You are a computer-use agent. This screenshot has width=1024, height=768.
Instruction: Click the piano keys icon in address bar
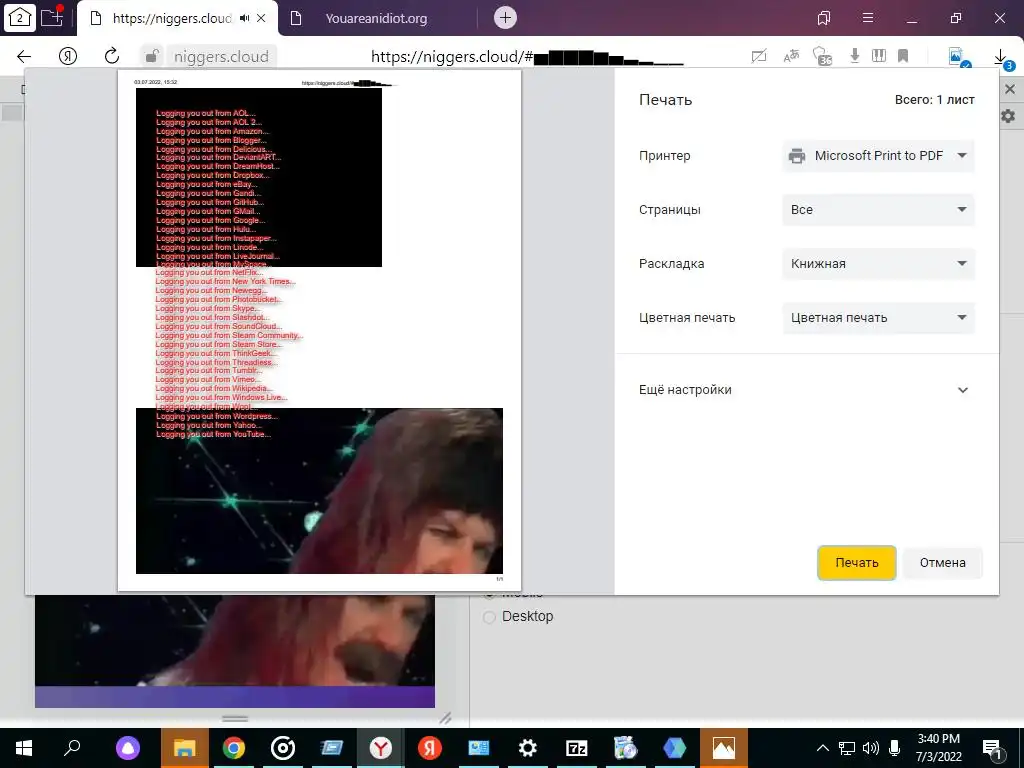pos(879,56)
